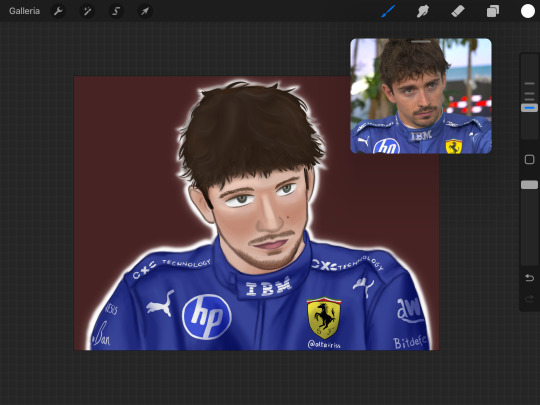Click the brush opacity slider handle
This screenshot has height=405, width=540.
coord(529,185)
